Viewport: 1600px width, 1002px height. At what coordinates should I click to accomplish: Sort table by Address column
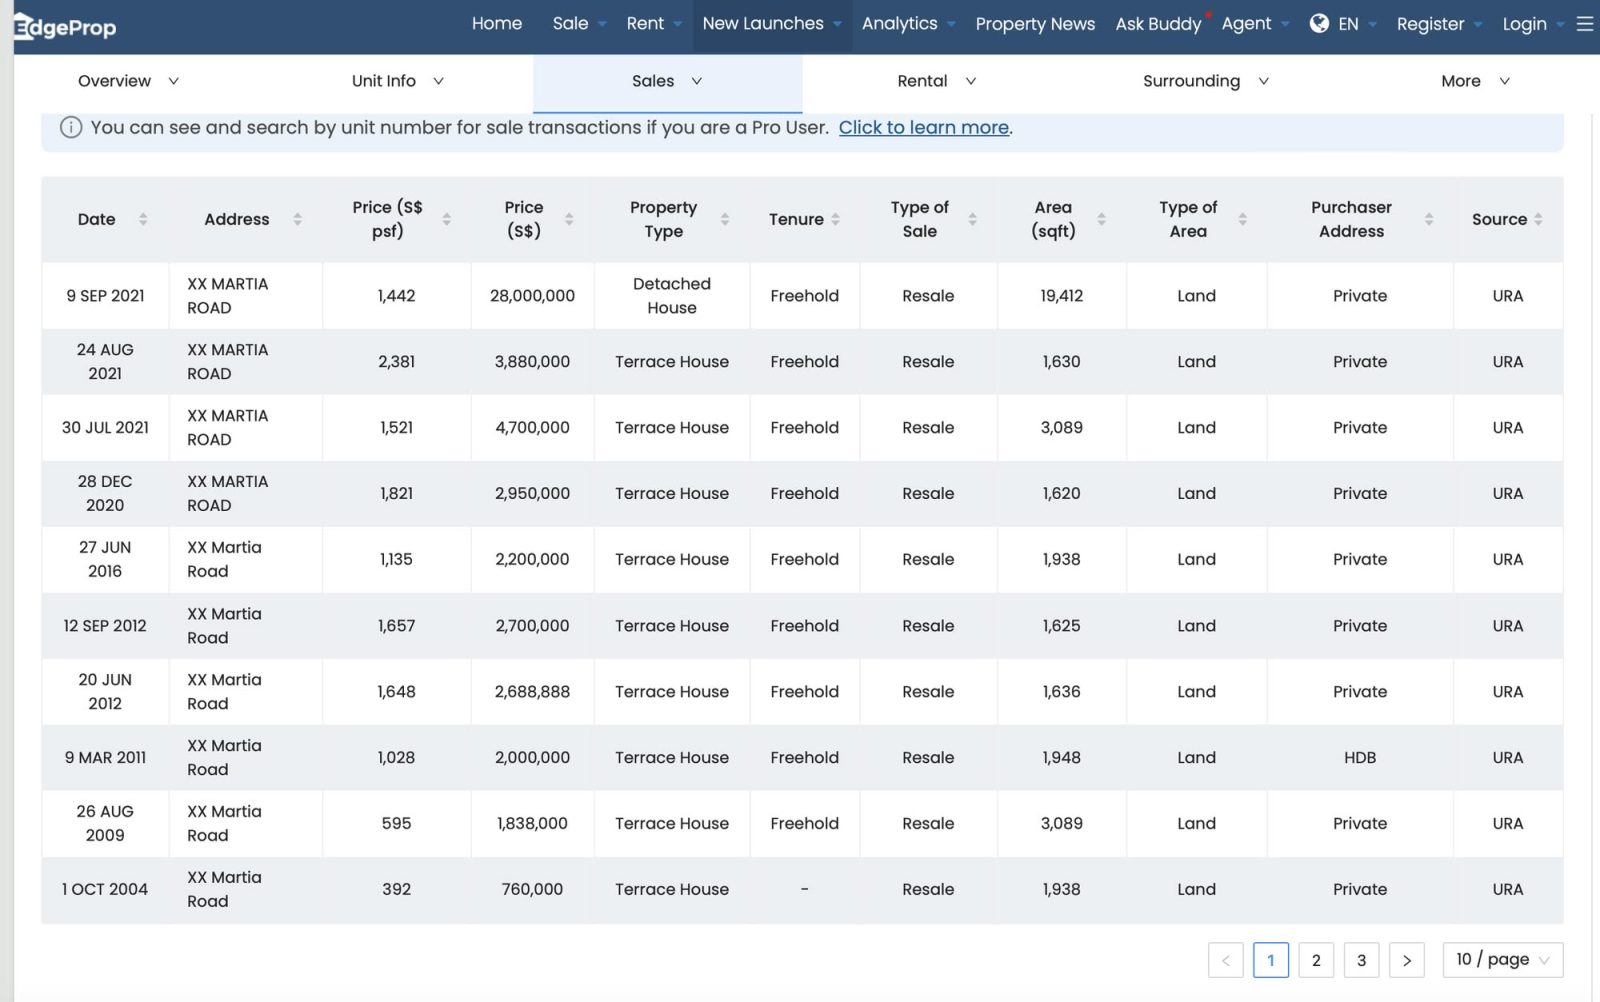coord(297,219)
